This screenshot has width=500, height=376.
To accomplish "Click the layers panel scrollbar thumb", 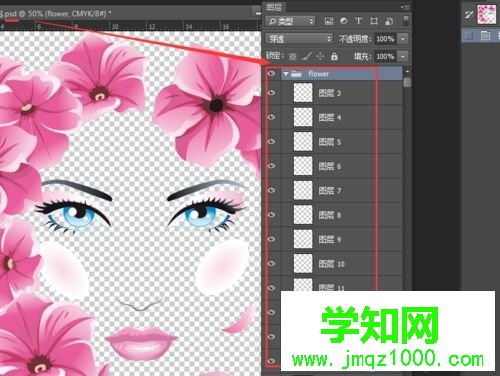I will pos(407,82).
